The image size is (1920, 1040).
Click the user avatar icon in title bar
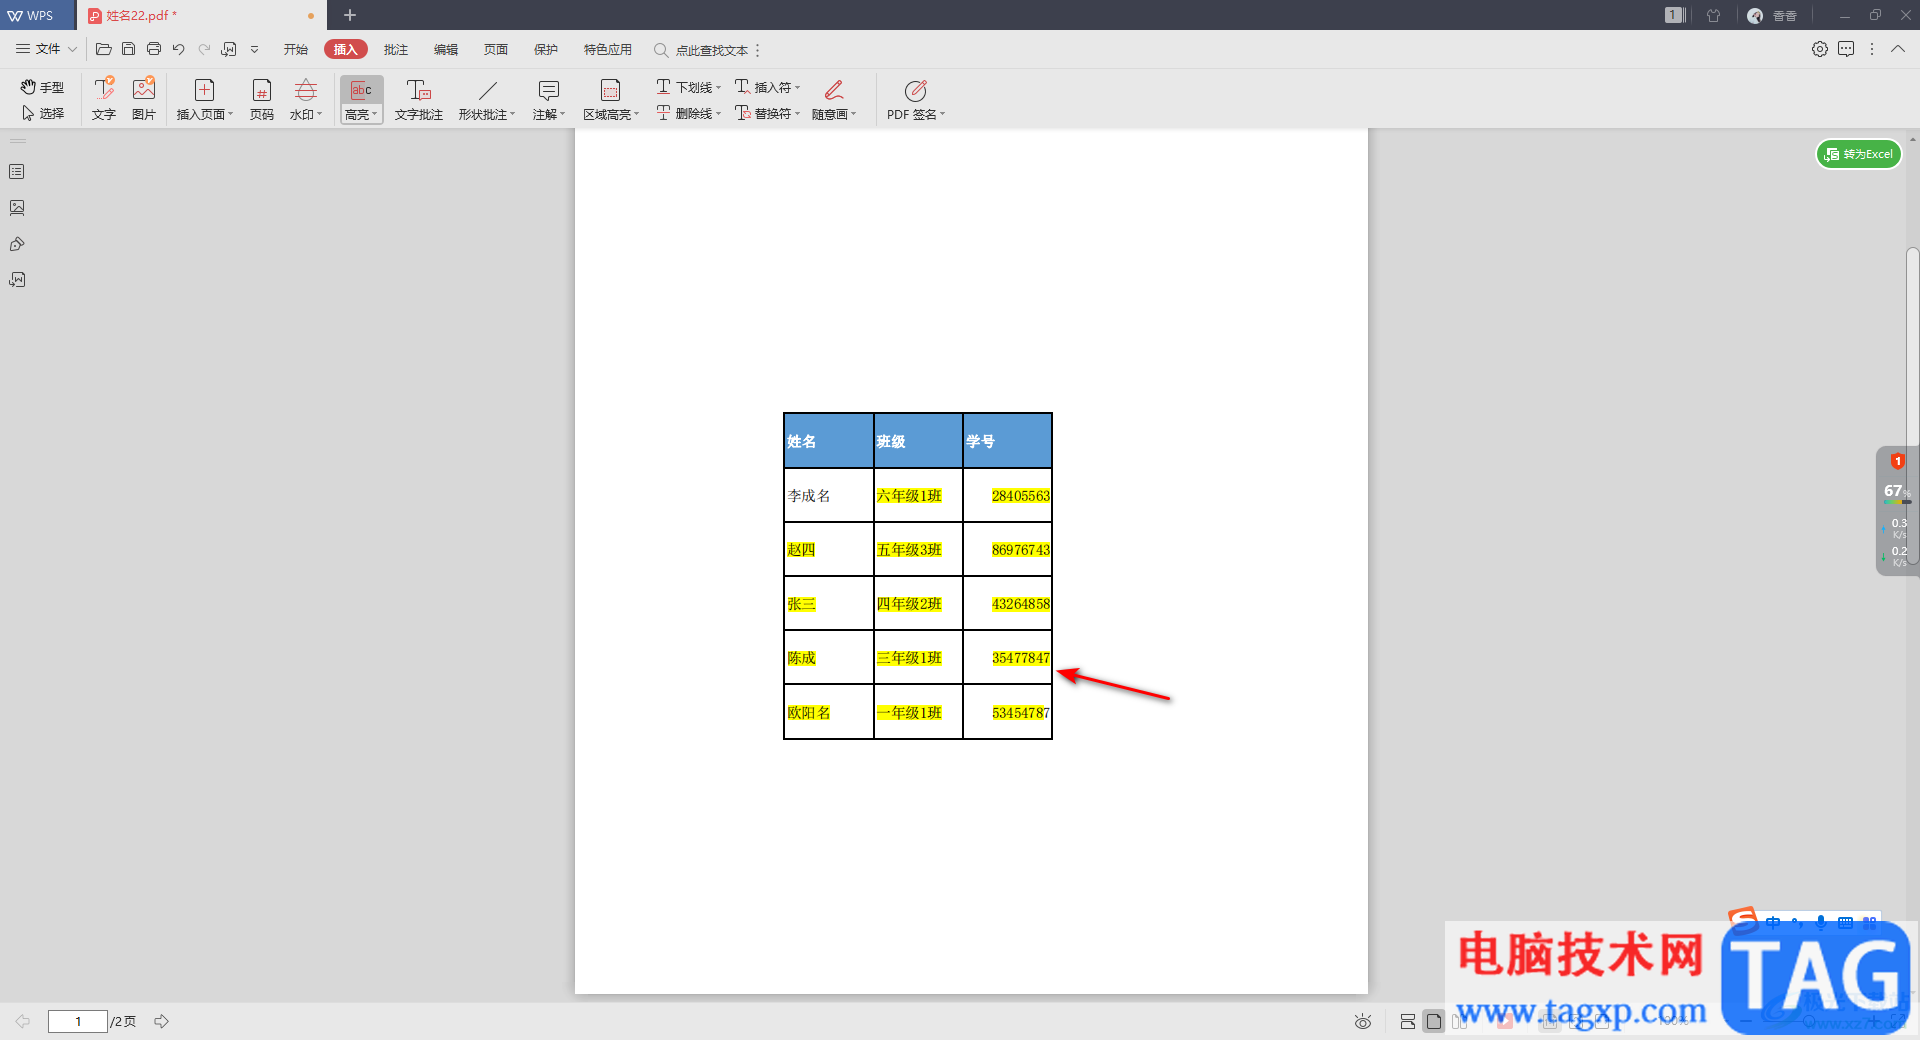click(x=1755, y=15)
